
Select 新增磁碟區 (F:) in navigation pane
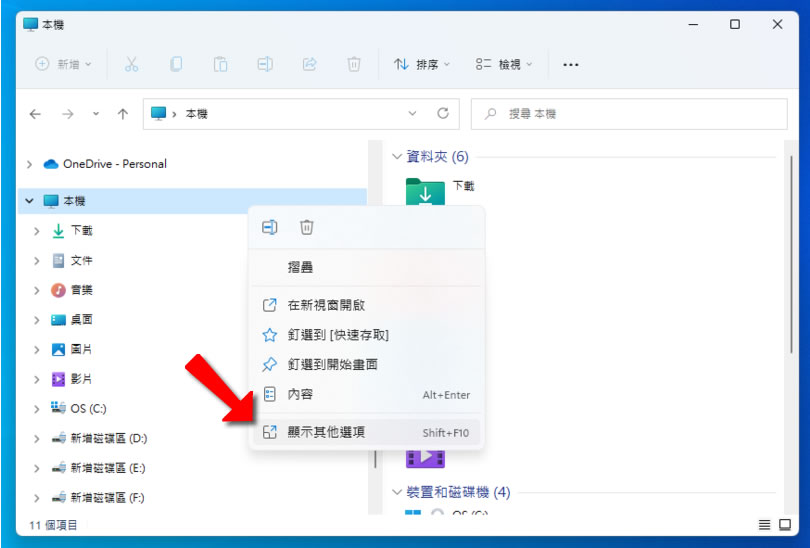coord(99,498)
